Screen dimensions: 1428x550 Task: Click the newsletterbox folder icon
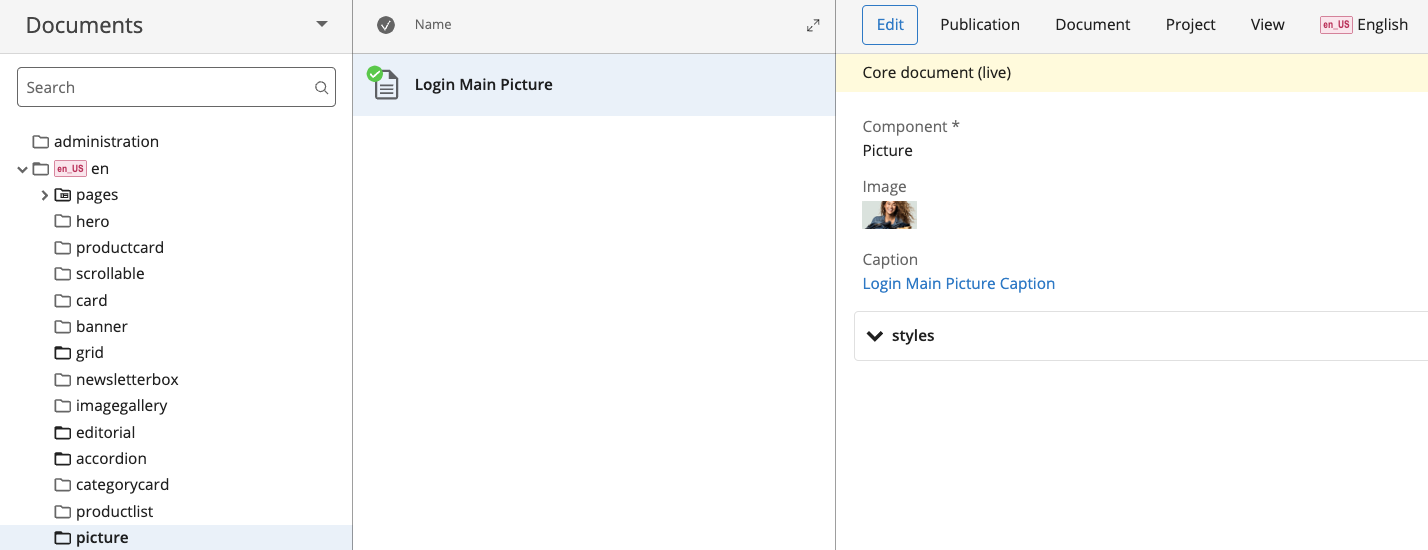pyautogui.click(x=63, y=380)
